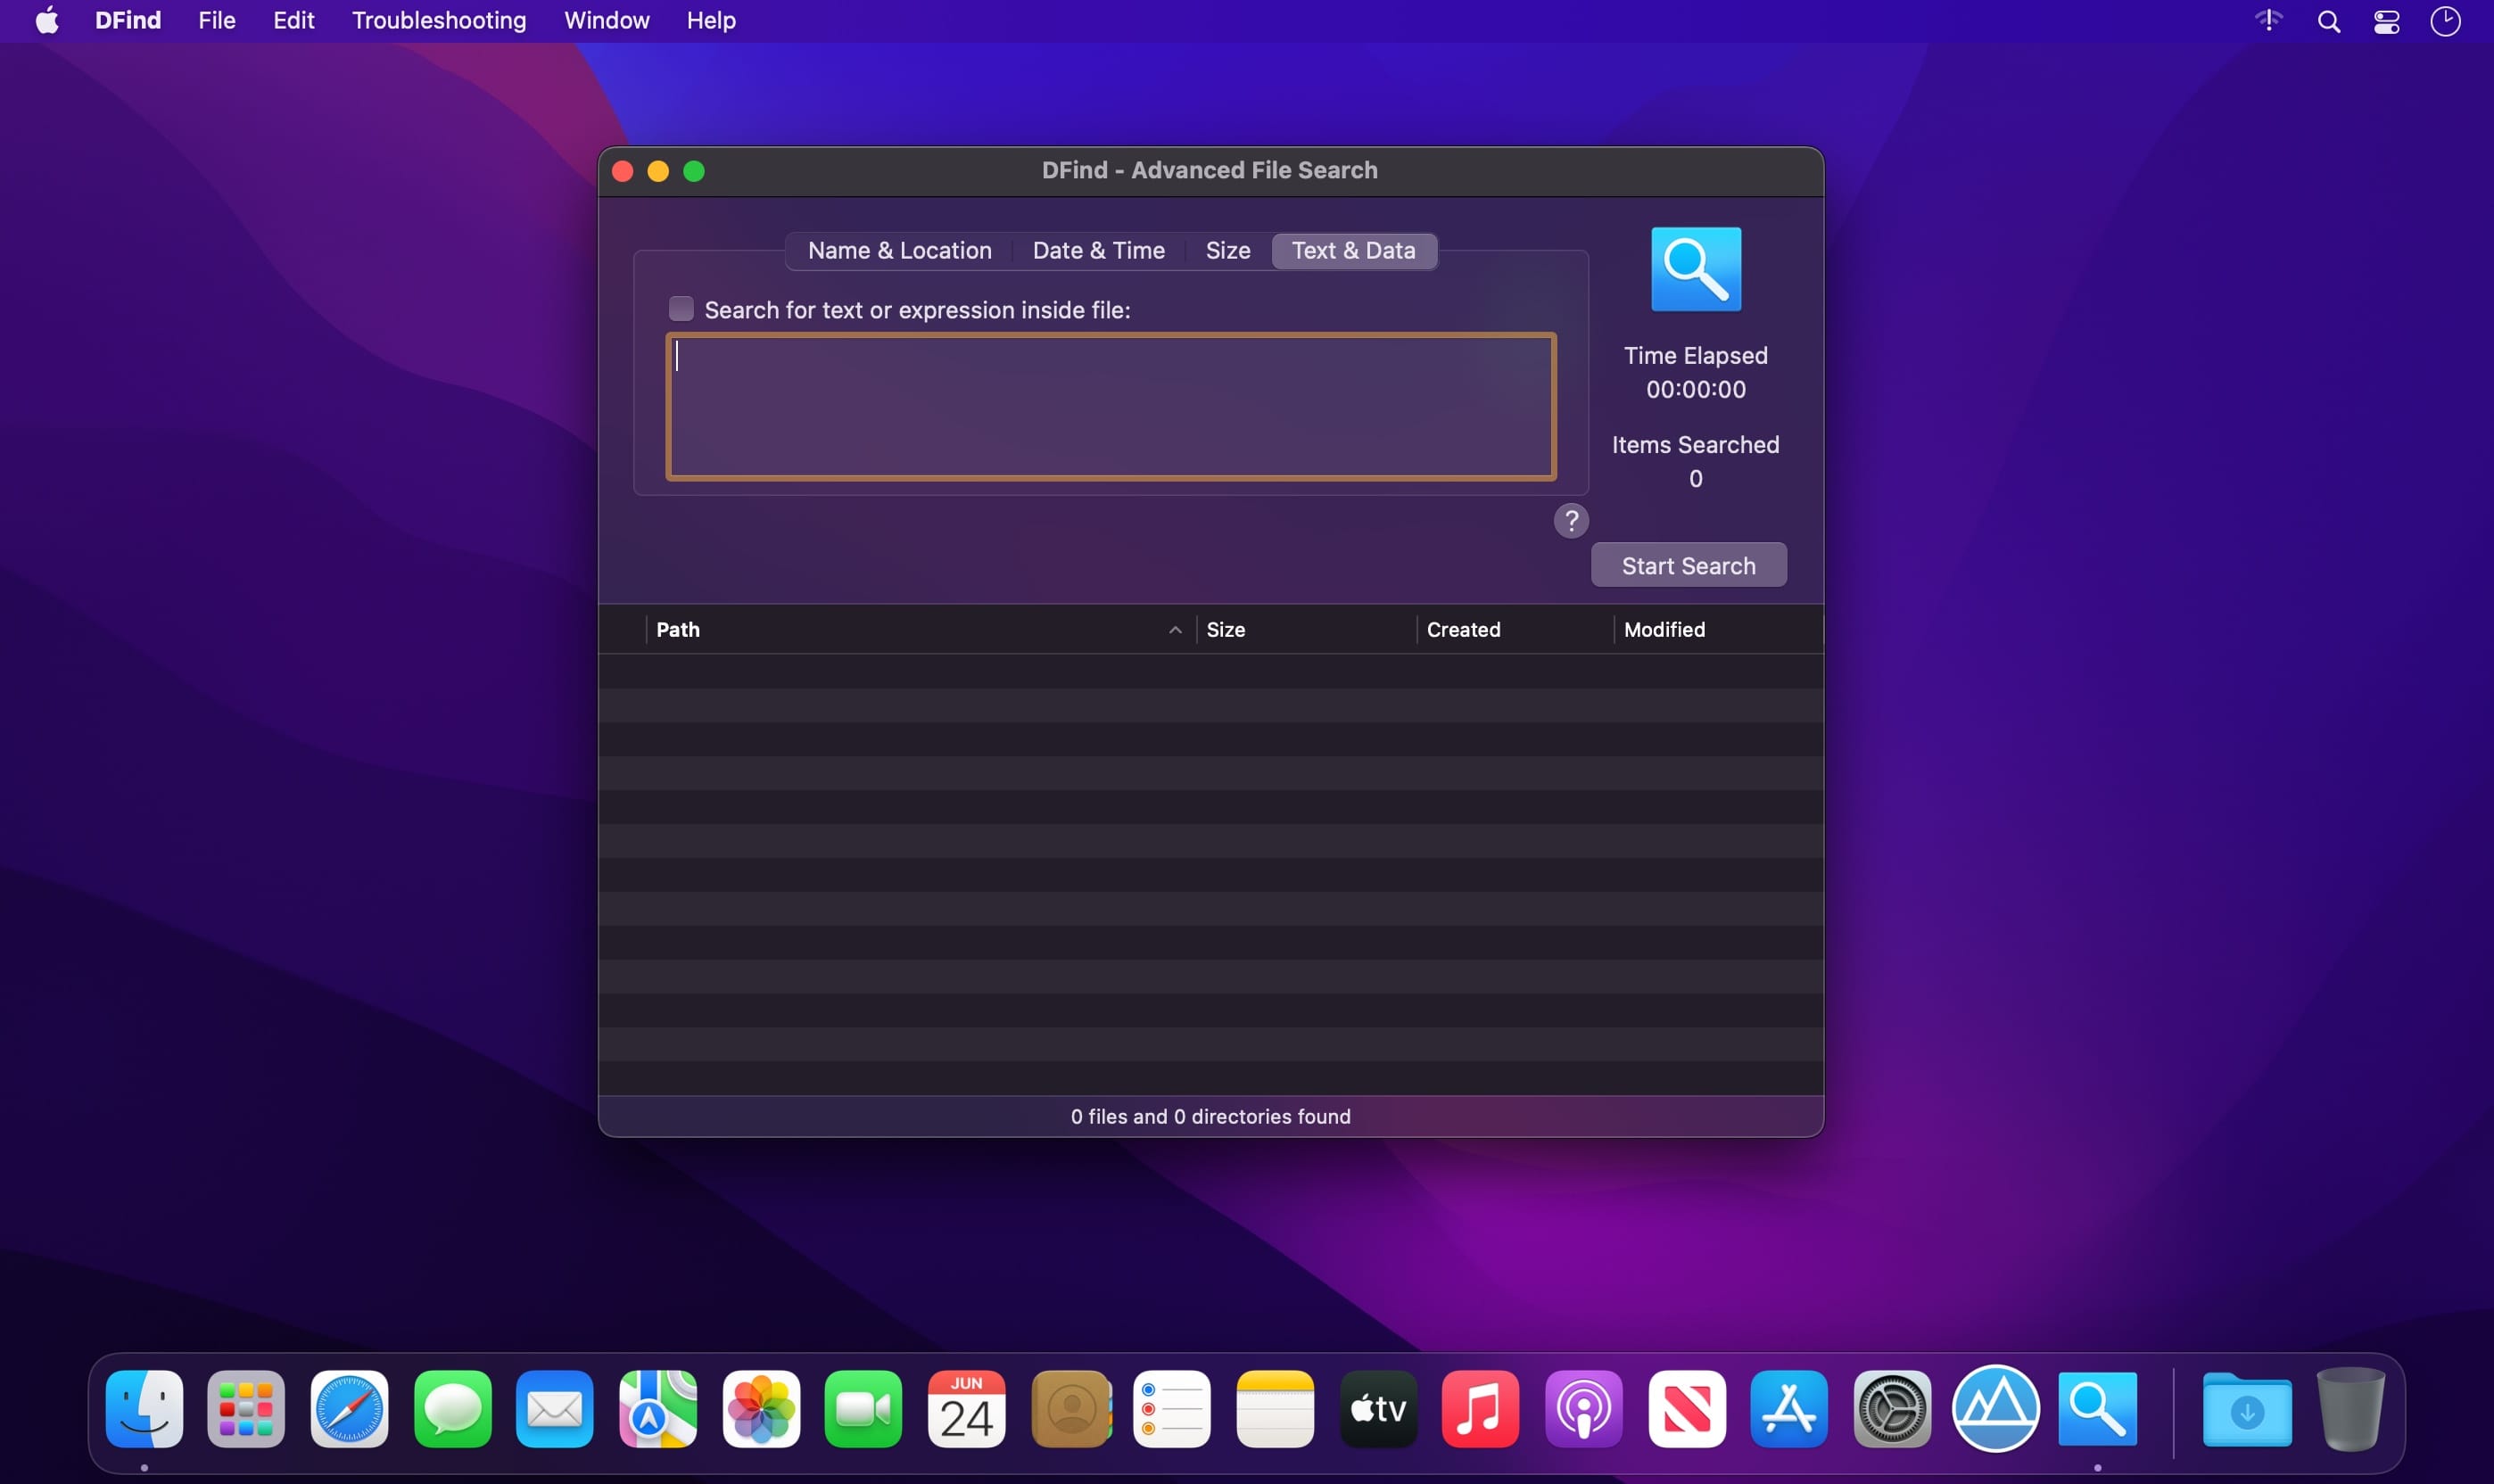Open the Edit menu
The height and width of the screenshot is (1484, 2494).
pyautogui.click(x=293, y=20)
